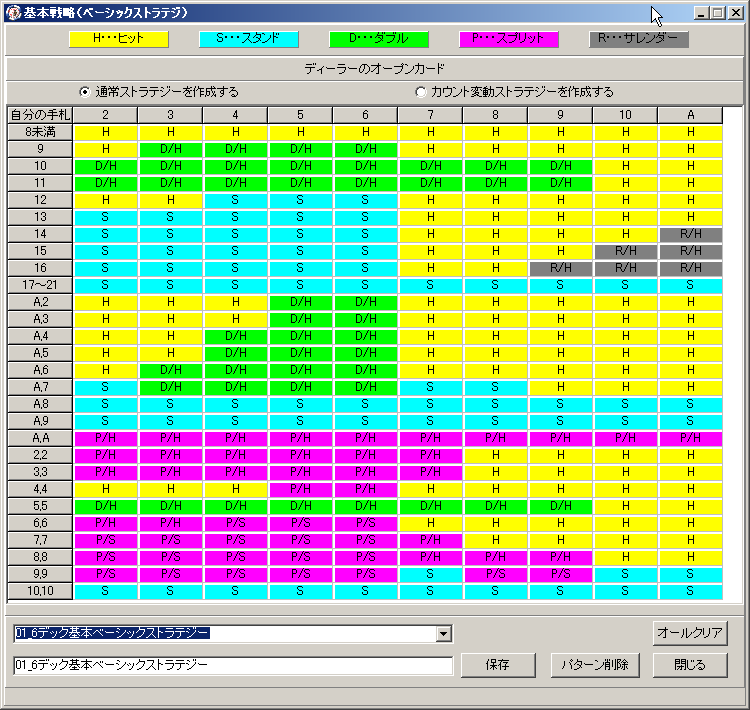Click the R/H cell for hand 16 versus 9

561,268
